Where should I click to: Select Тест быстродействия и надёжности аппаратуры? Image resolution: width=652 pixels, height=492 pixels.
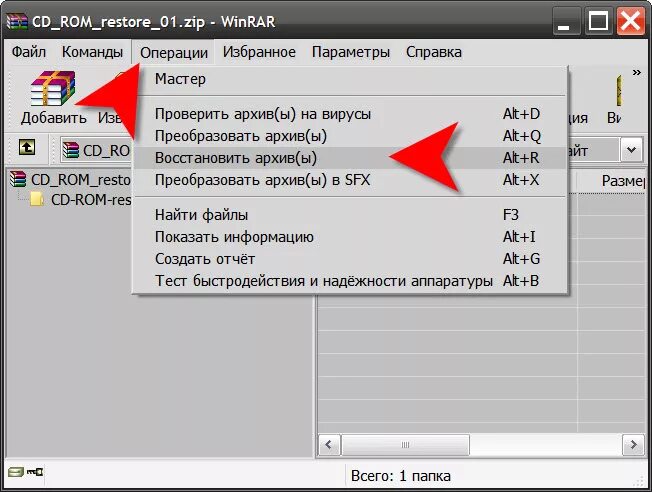(351, 281)
